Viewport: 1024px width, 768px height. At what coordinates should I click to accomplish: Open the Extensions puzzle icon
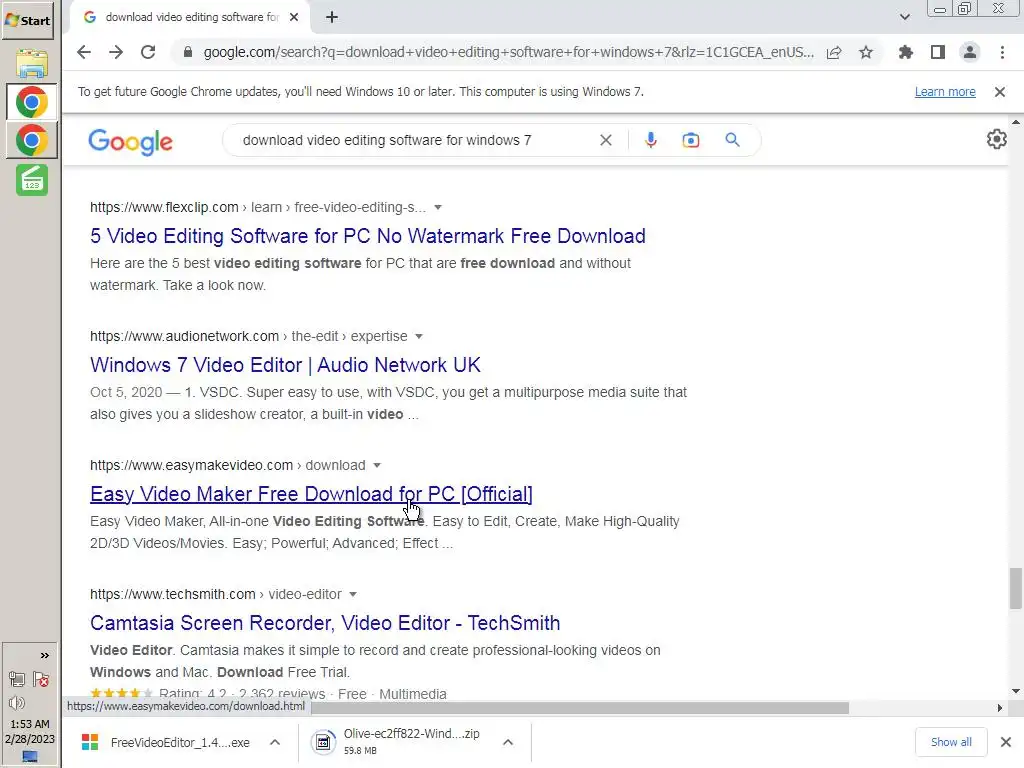point(906,52)
